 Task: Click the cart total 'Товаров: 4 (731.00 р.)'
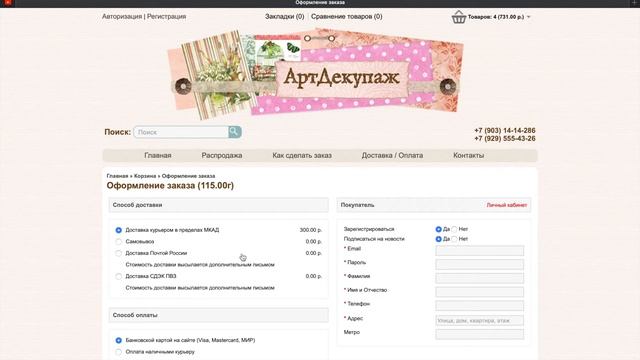496,17
